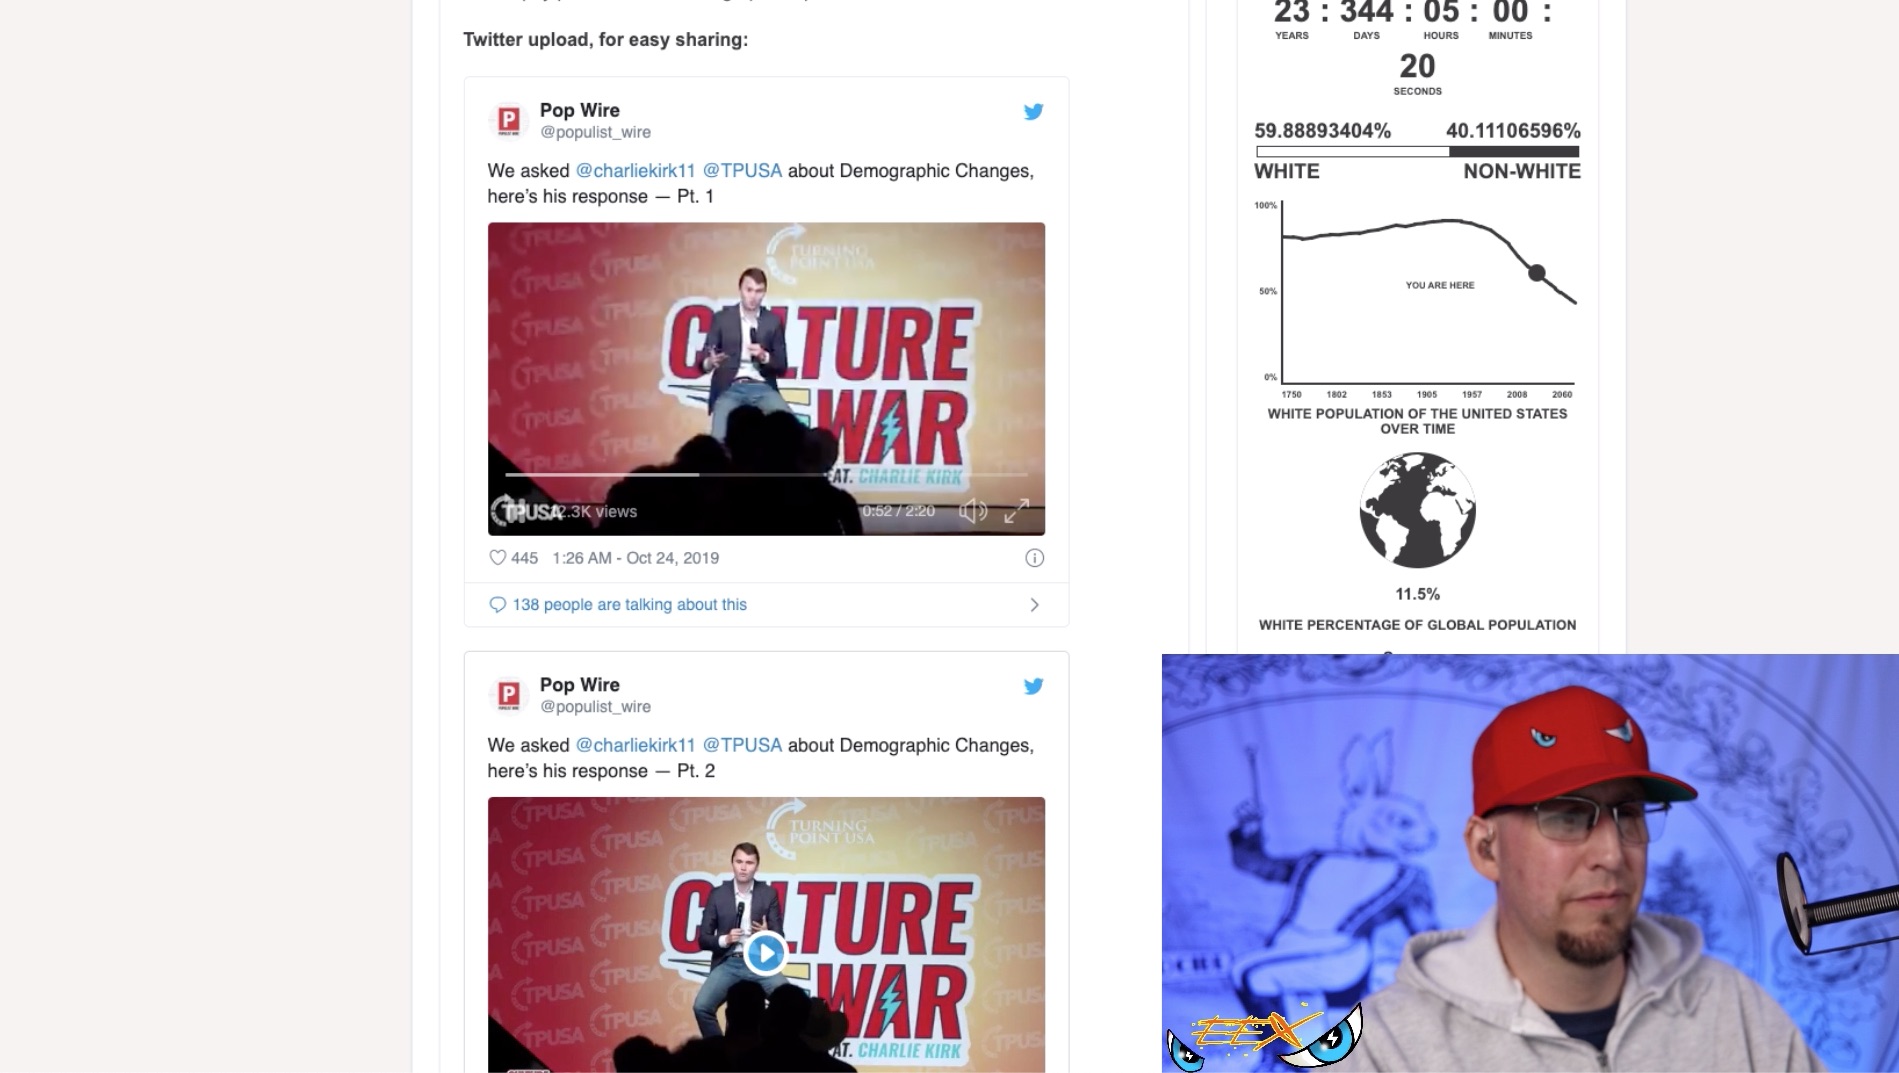1899x1073 pixels.
Task: Open '138 people are talking about this' link
Action: [x=629, y=604]
